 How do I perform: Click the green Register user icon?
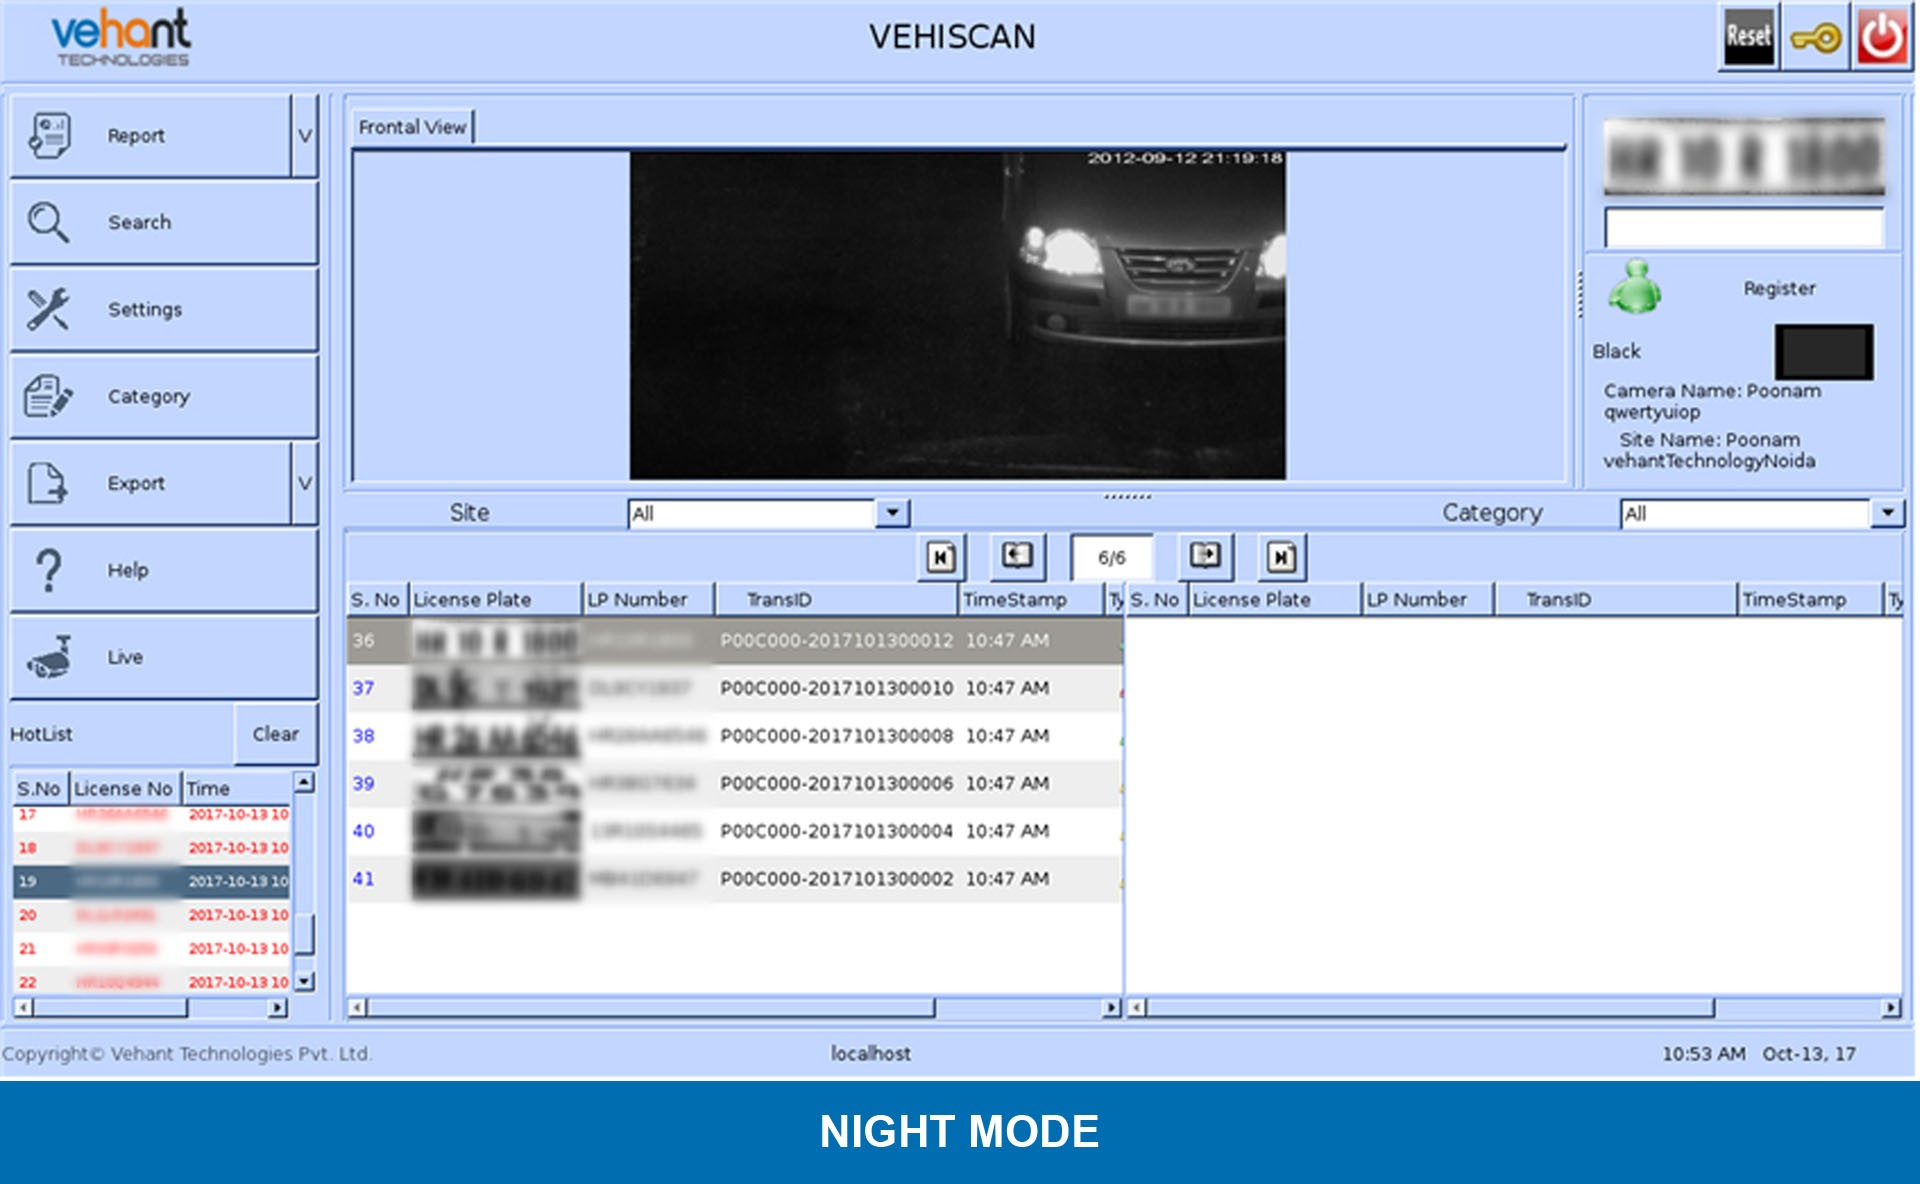click(x=1634, y=287)
